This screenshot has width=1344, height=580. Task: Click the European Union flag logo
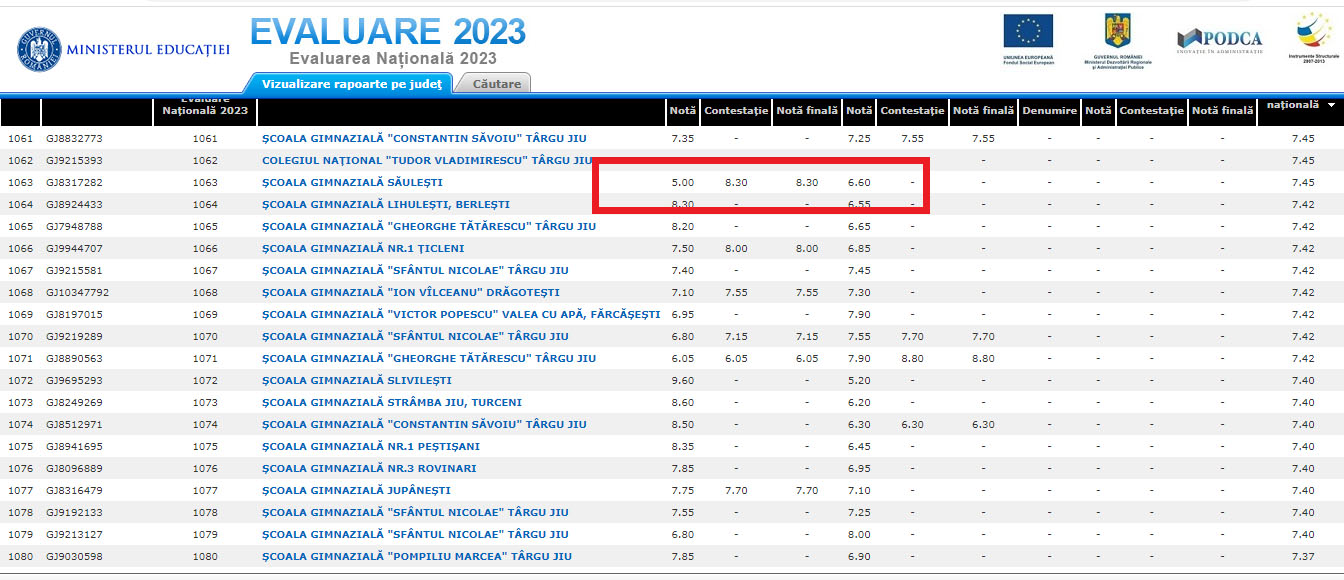[1028, 32]
